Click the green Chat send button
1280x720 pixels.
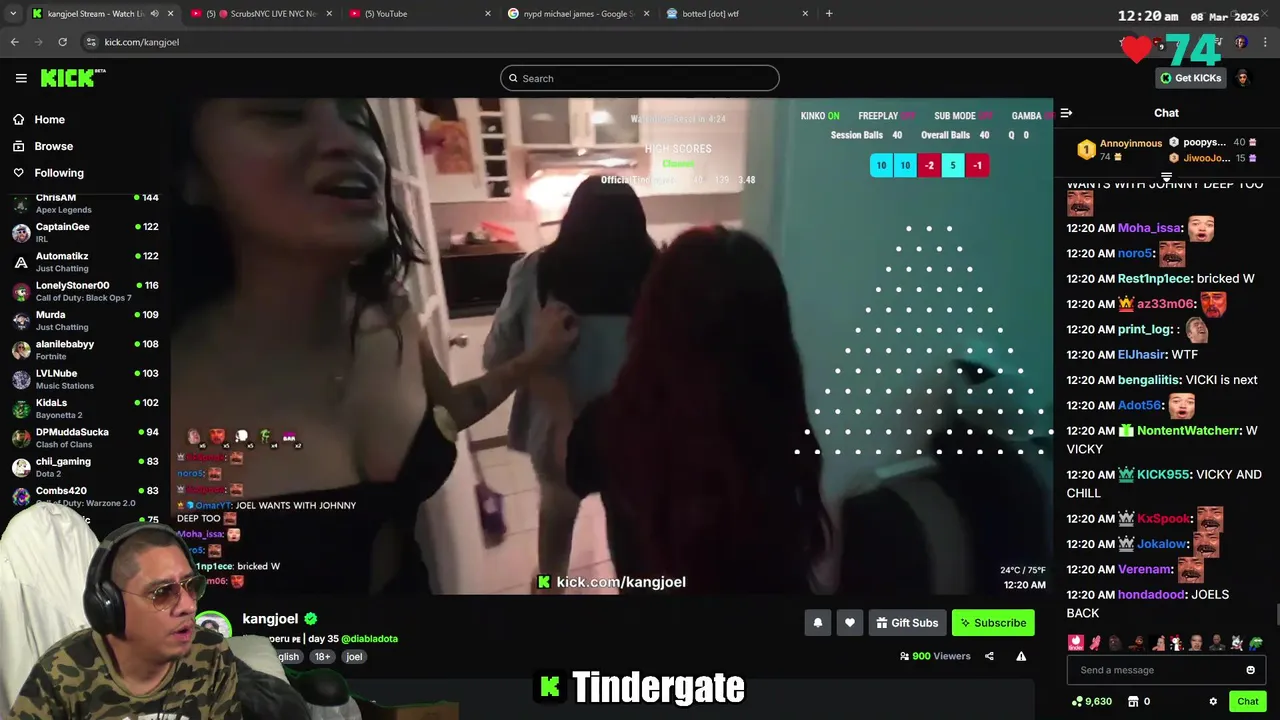point(1247,702)
